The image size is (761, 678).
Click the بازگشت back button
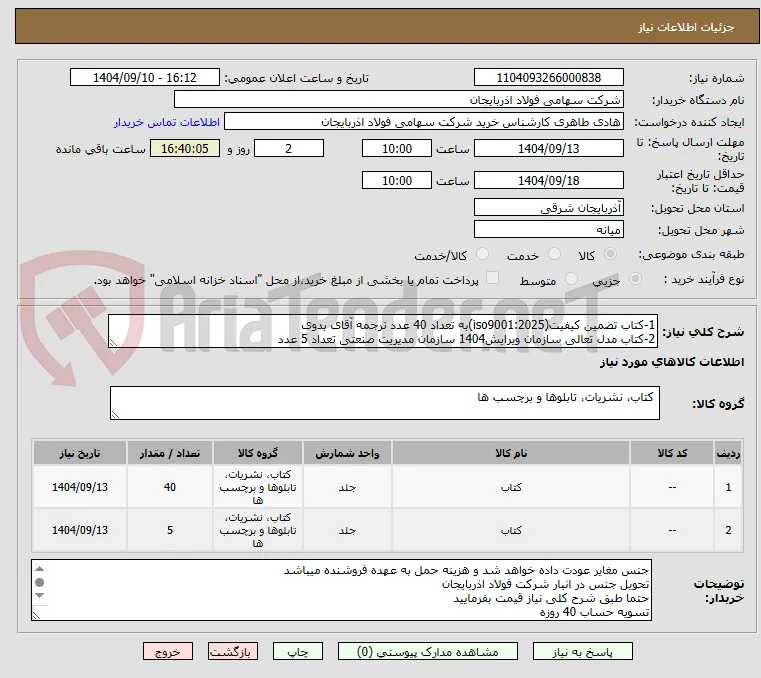(x=232, y=651)
